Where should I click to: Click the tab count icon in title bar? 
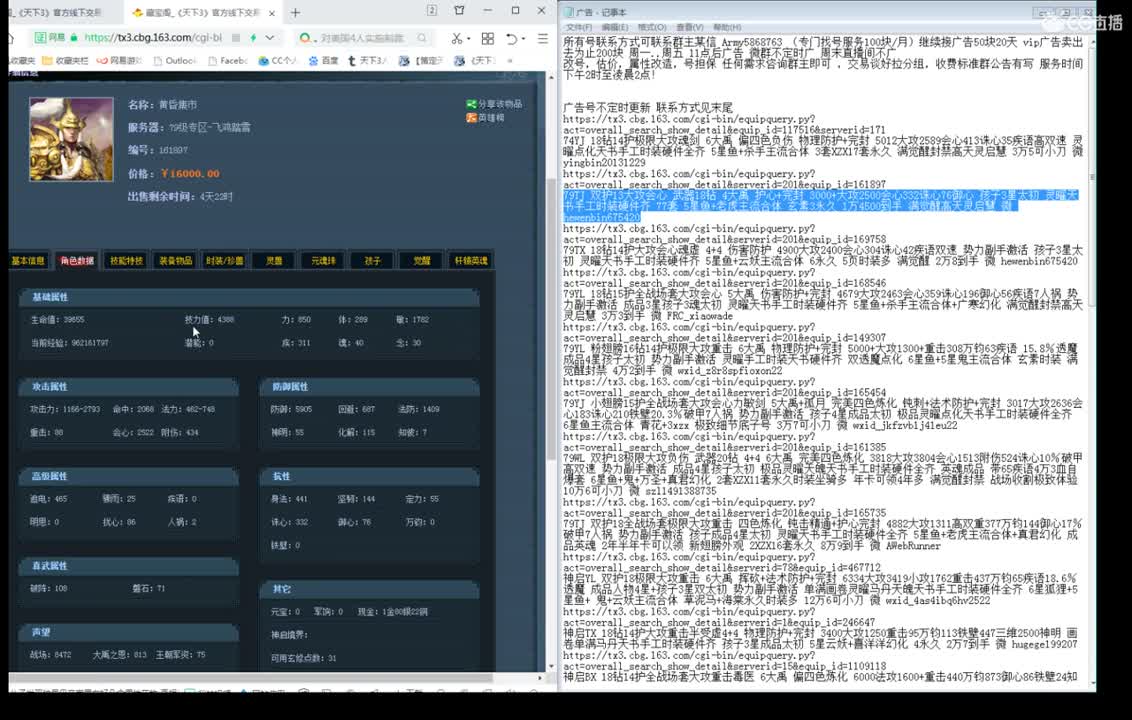pos(432,10)
